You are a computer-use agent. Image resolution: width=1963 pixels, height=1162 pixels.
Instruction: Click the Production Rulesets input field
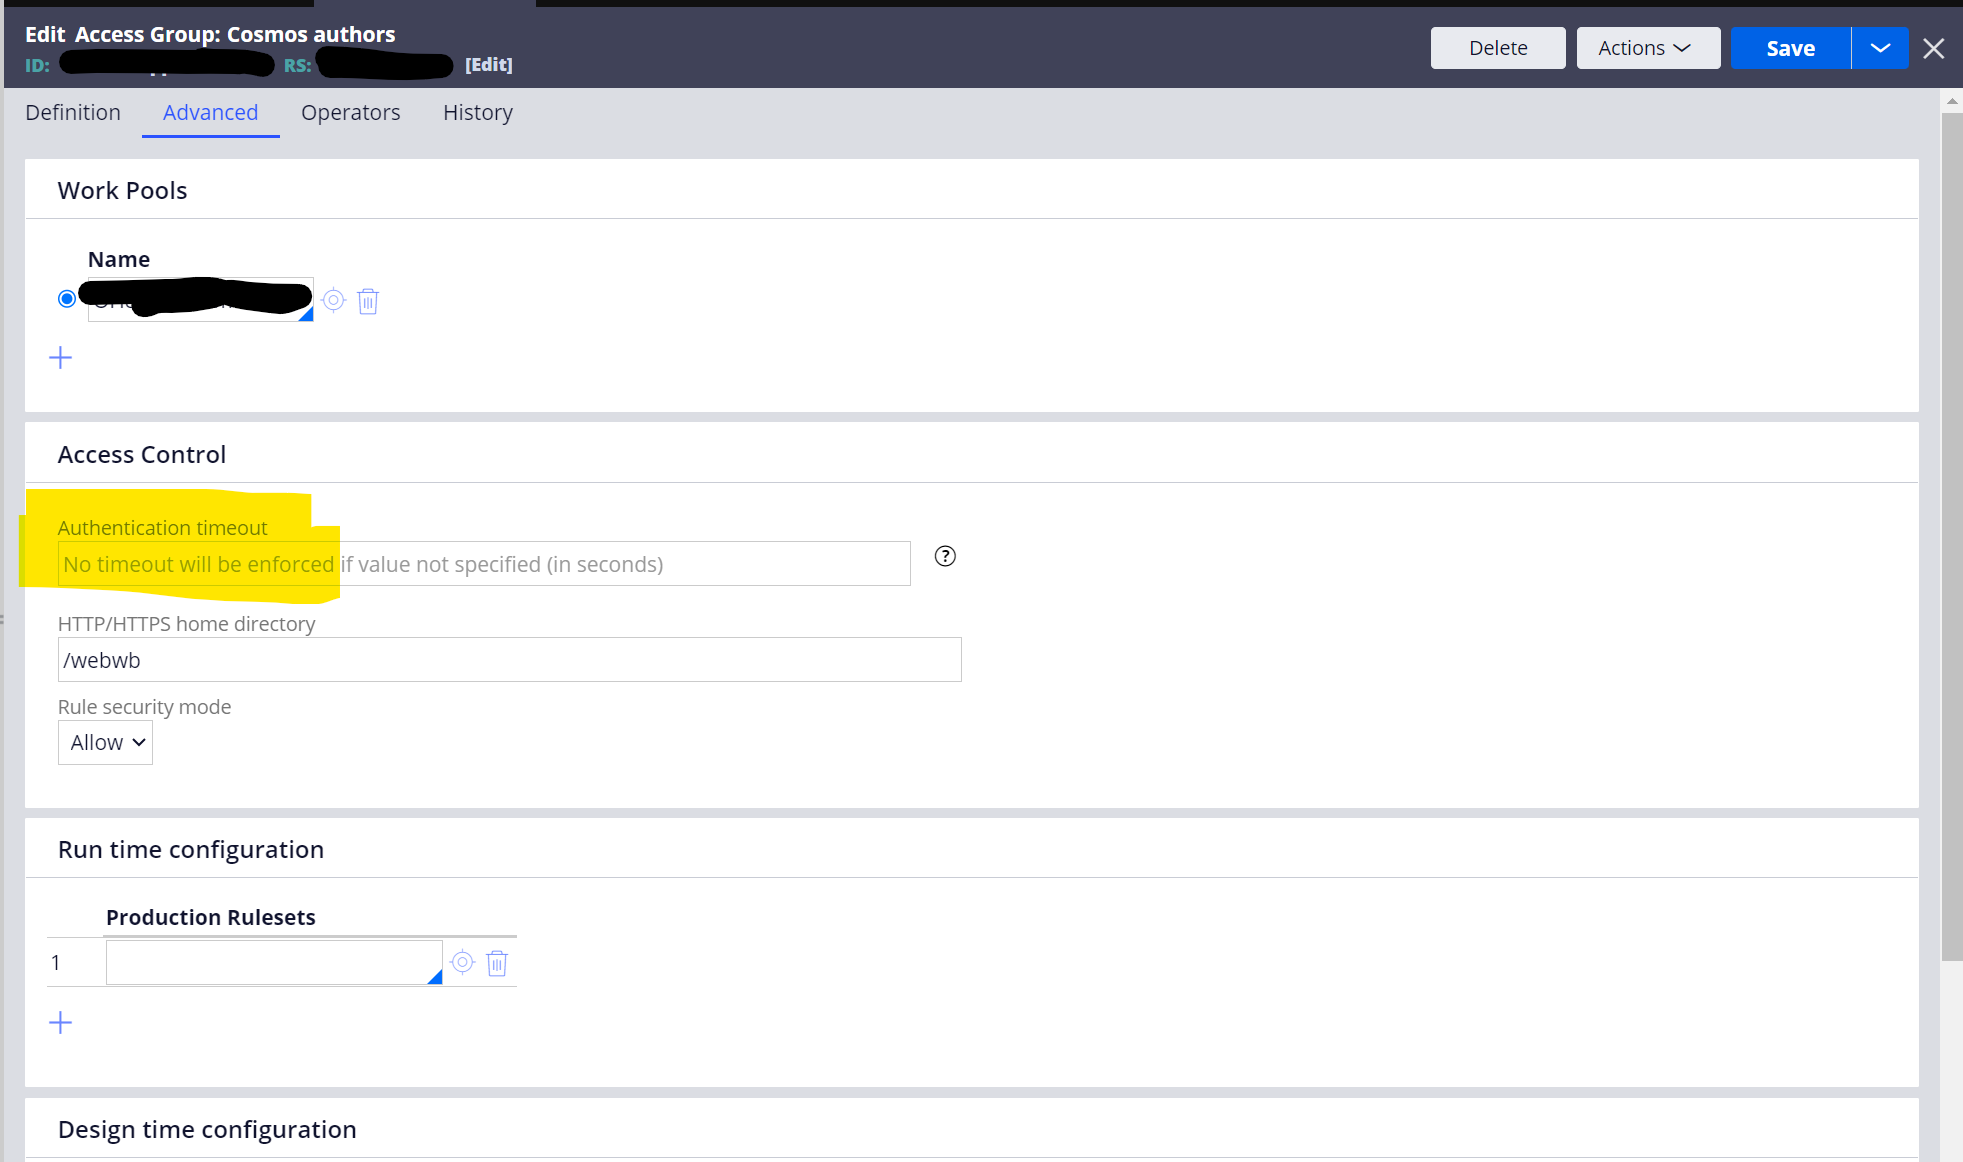pyautogui.click(x=274, y=962)
